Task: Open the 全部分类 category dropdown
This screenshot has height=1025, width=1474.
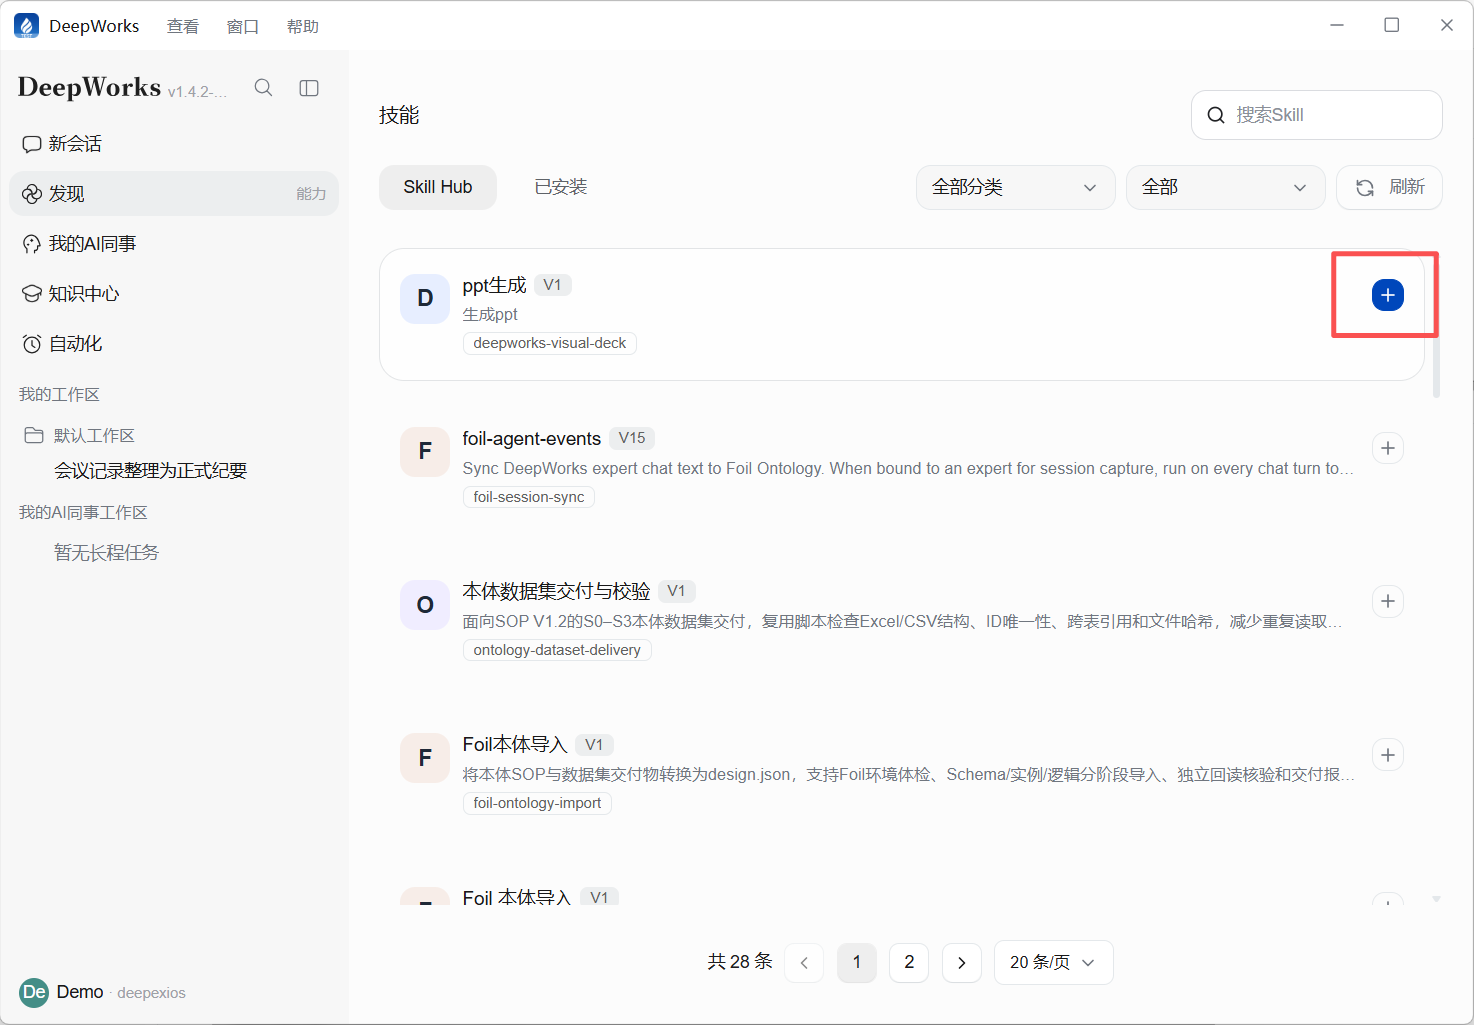Action: click(x=1015, y=187)
